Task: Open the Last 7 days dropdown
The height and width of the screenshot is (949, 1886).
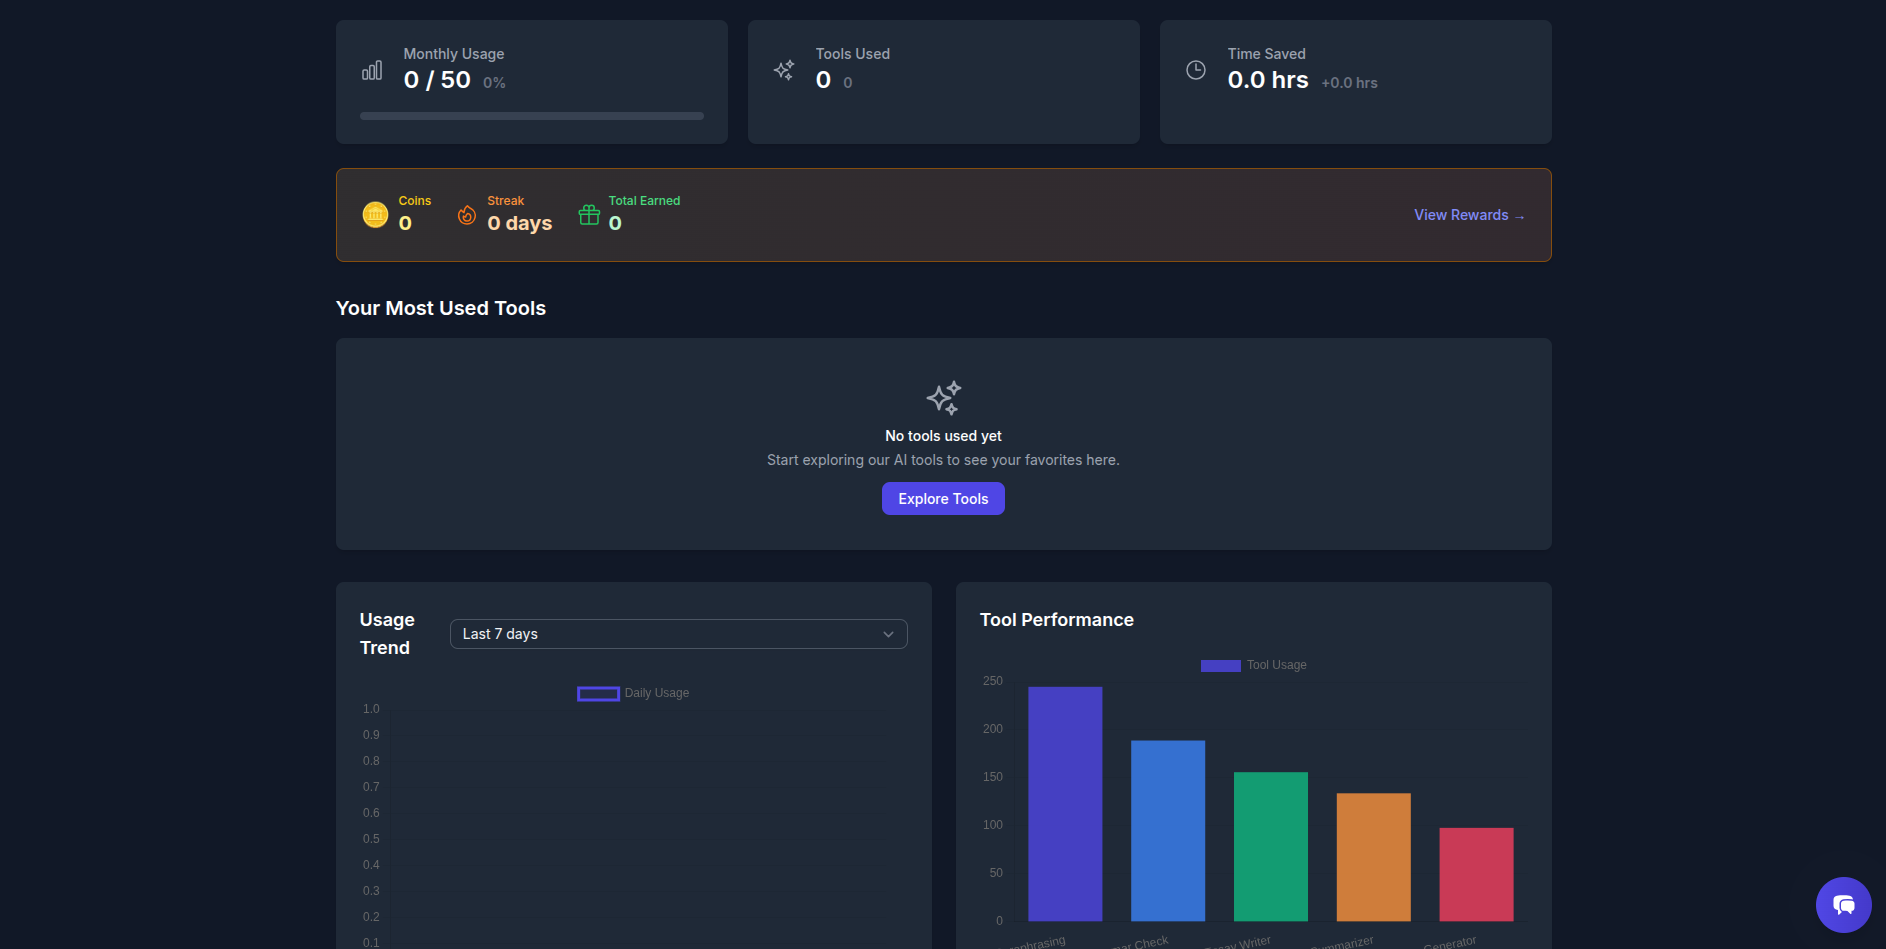Action: coord(678,633)
